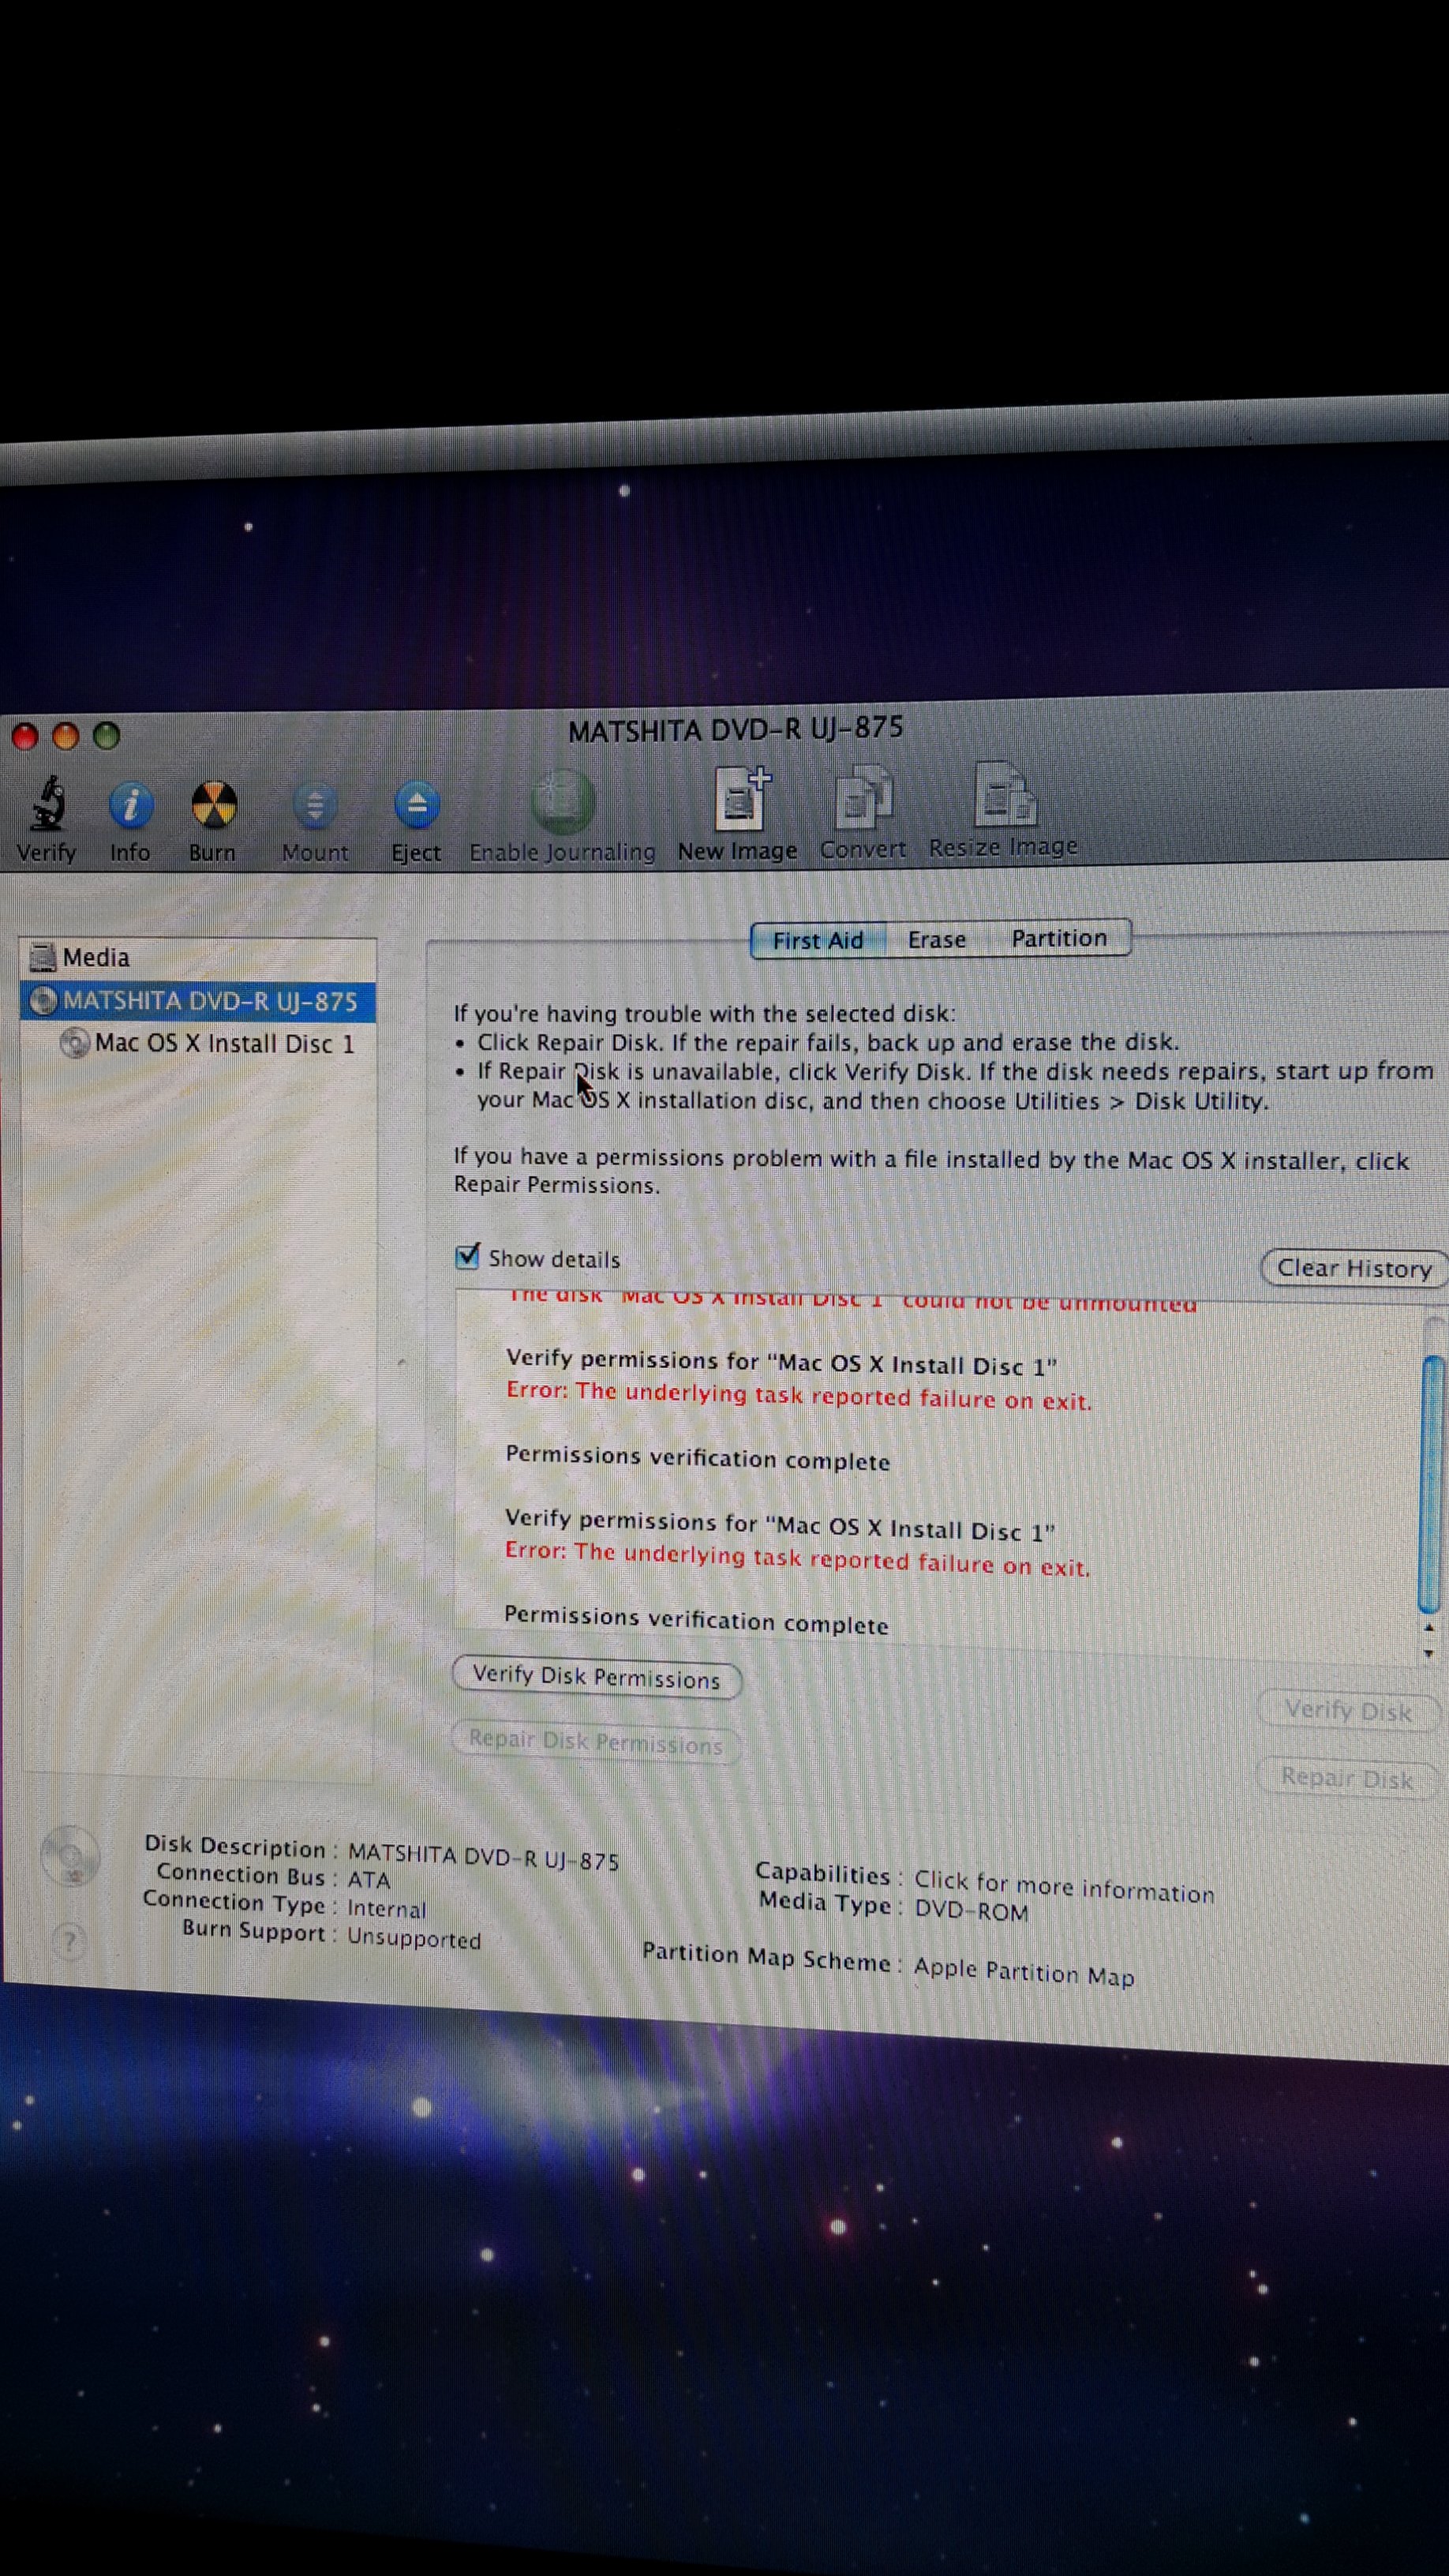
Task: Click the Clear History button
Action: [x=1354, y=1268]
